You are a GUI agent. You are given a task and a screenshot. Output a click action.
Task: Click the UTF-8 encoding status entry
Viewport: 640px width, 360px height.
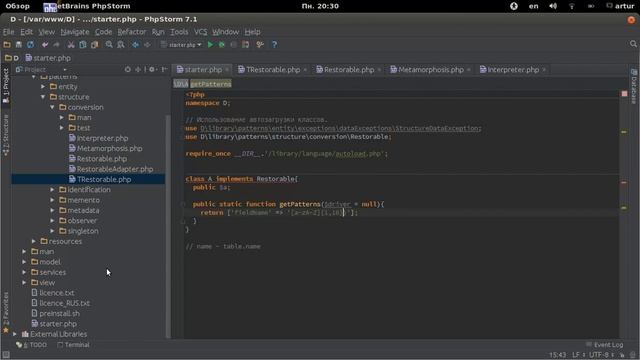pyautogui.click(x=600, y=355)
